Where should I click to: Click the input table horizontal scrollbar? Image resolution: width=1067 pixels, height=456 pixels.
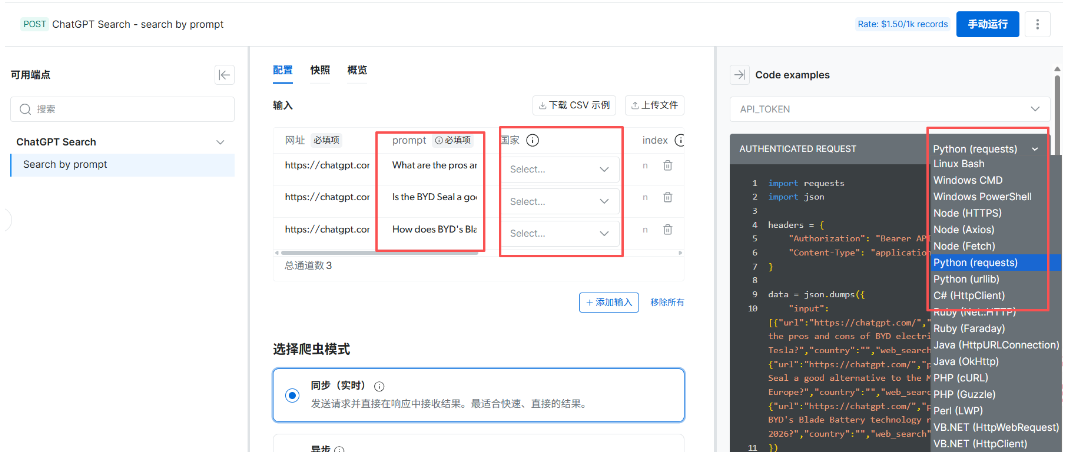(381, 253)
